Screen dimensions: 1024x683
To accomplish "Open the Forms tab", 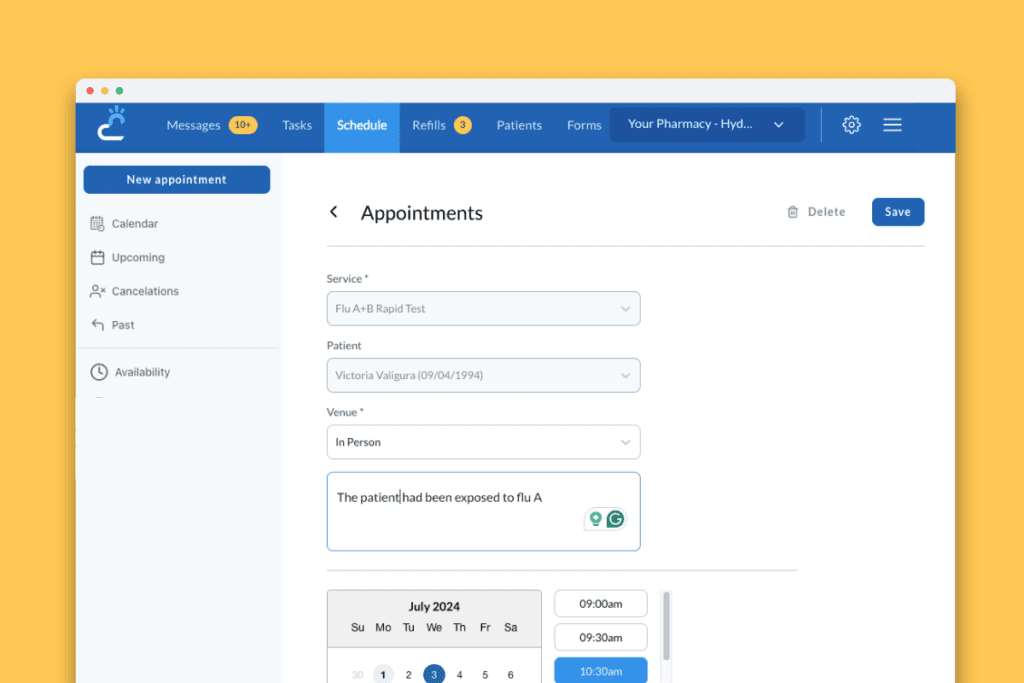I will [x=584, y=125].
